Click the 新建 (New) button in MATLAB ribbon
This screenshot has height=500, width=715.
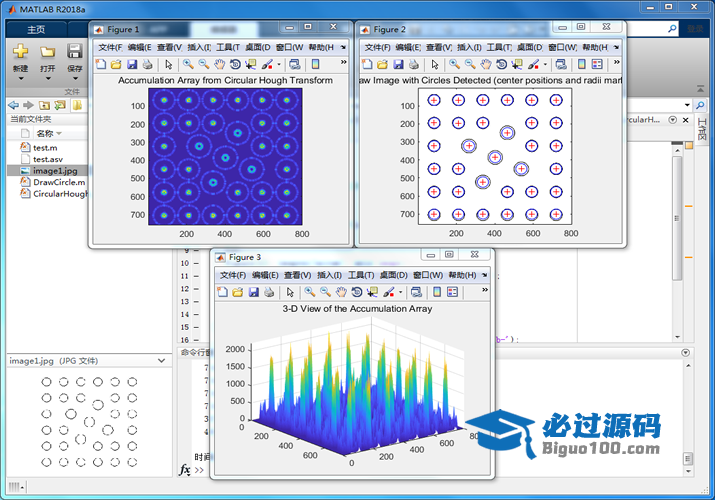(20, 58)
